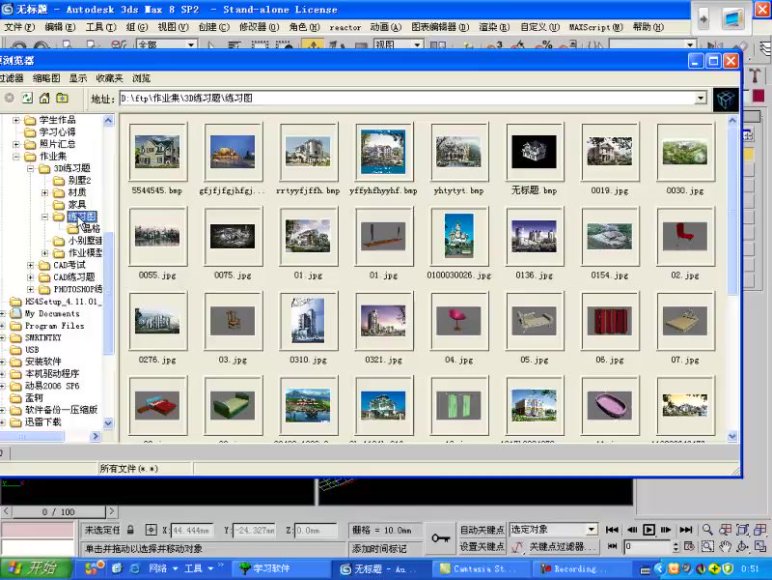Toggle key mode button left of frame field

point(612,546)
